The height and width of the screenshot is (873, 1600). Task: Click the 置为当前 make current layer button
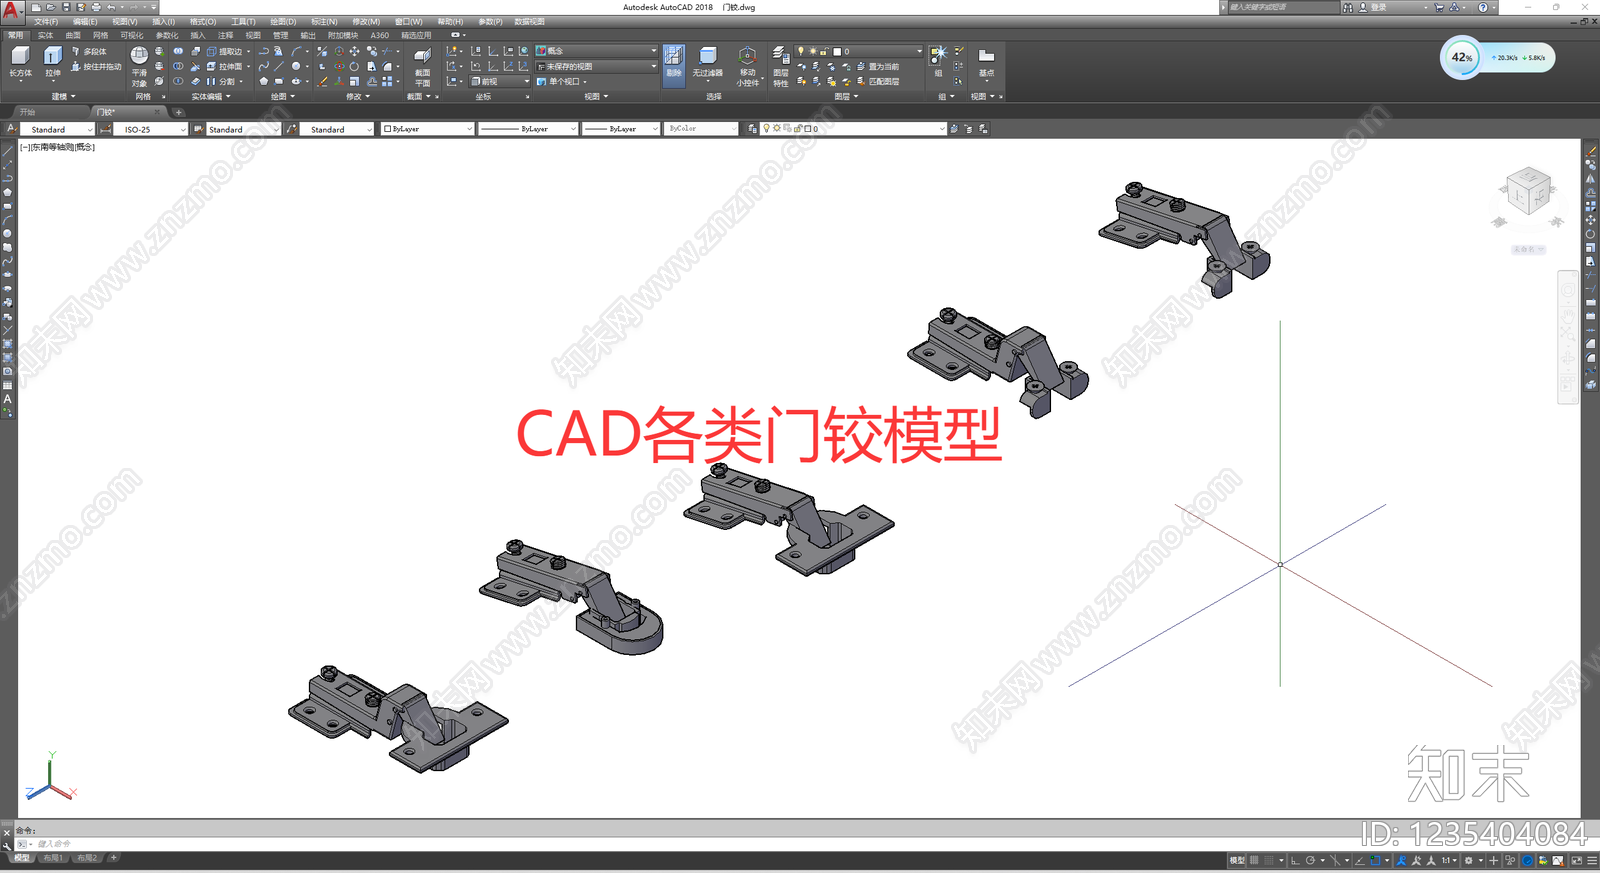878,67
